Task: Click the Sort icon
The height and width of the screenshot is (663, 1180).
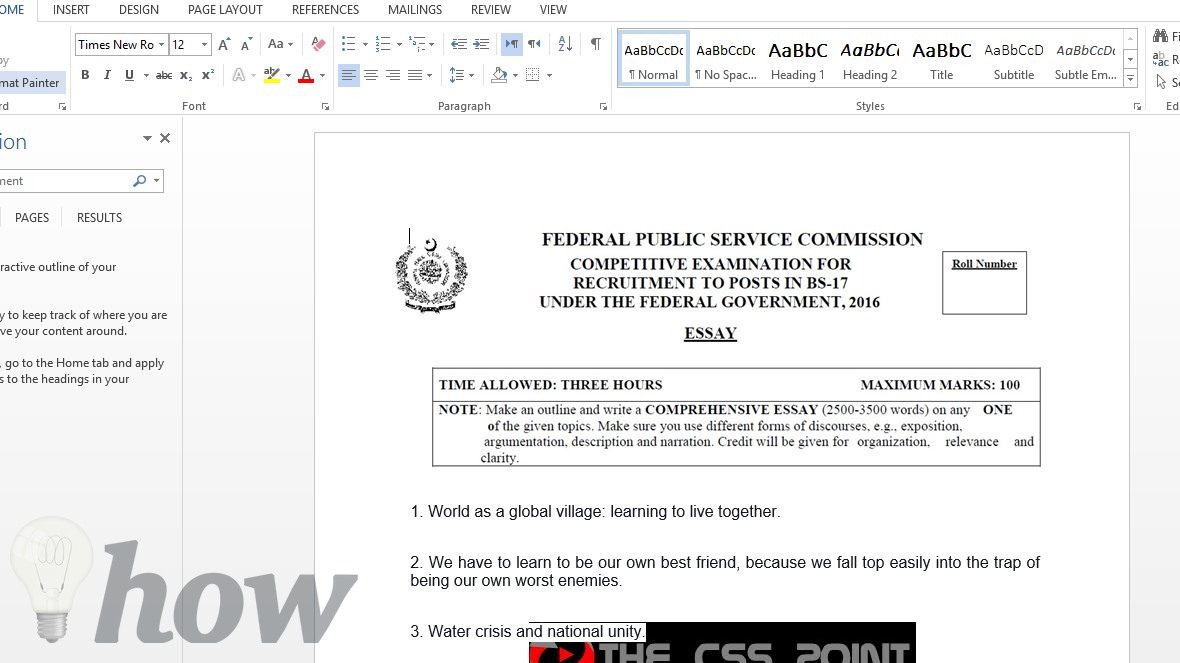Action: [565, 44]
